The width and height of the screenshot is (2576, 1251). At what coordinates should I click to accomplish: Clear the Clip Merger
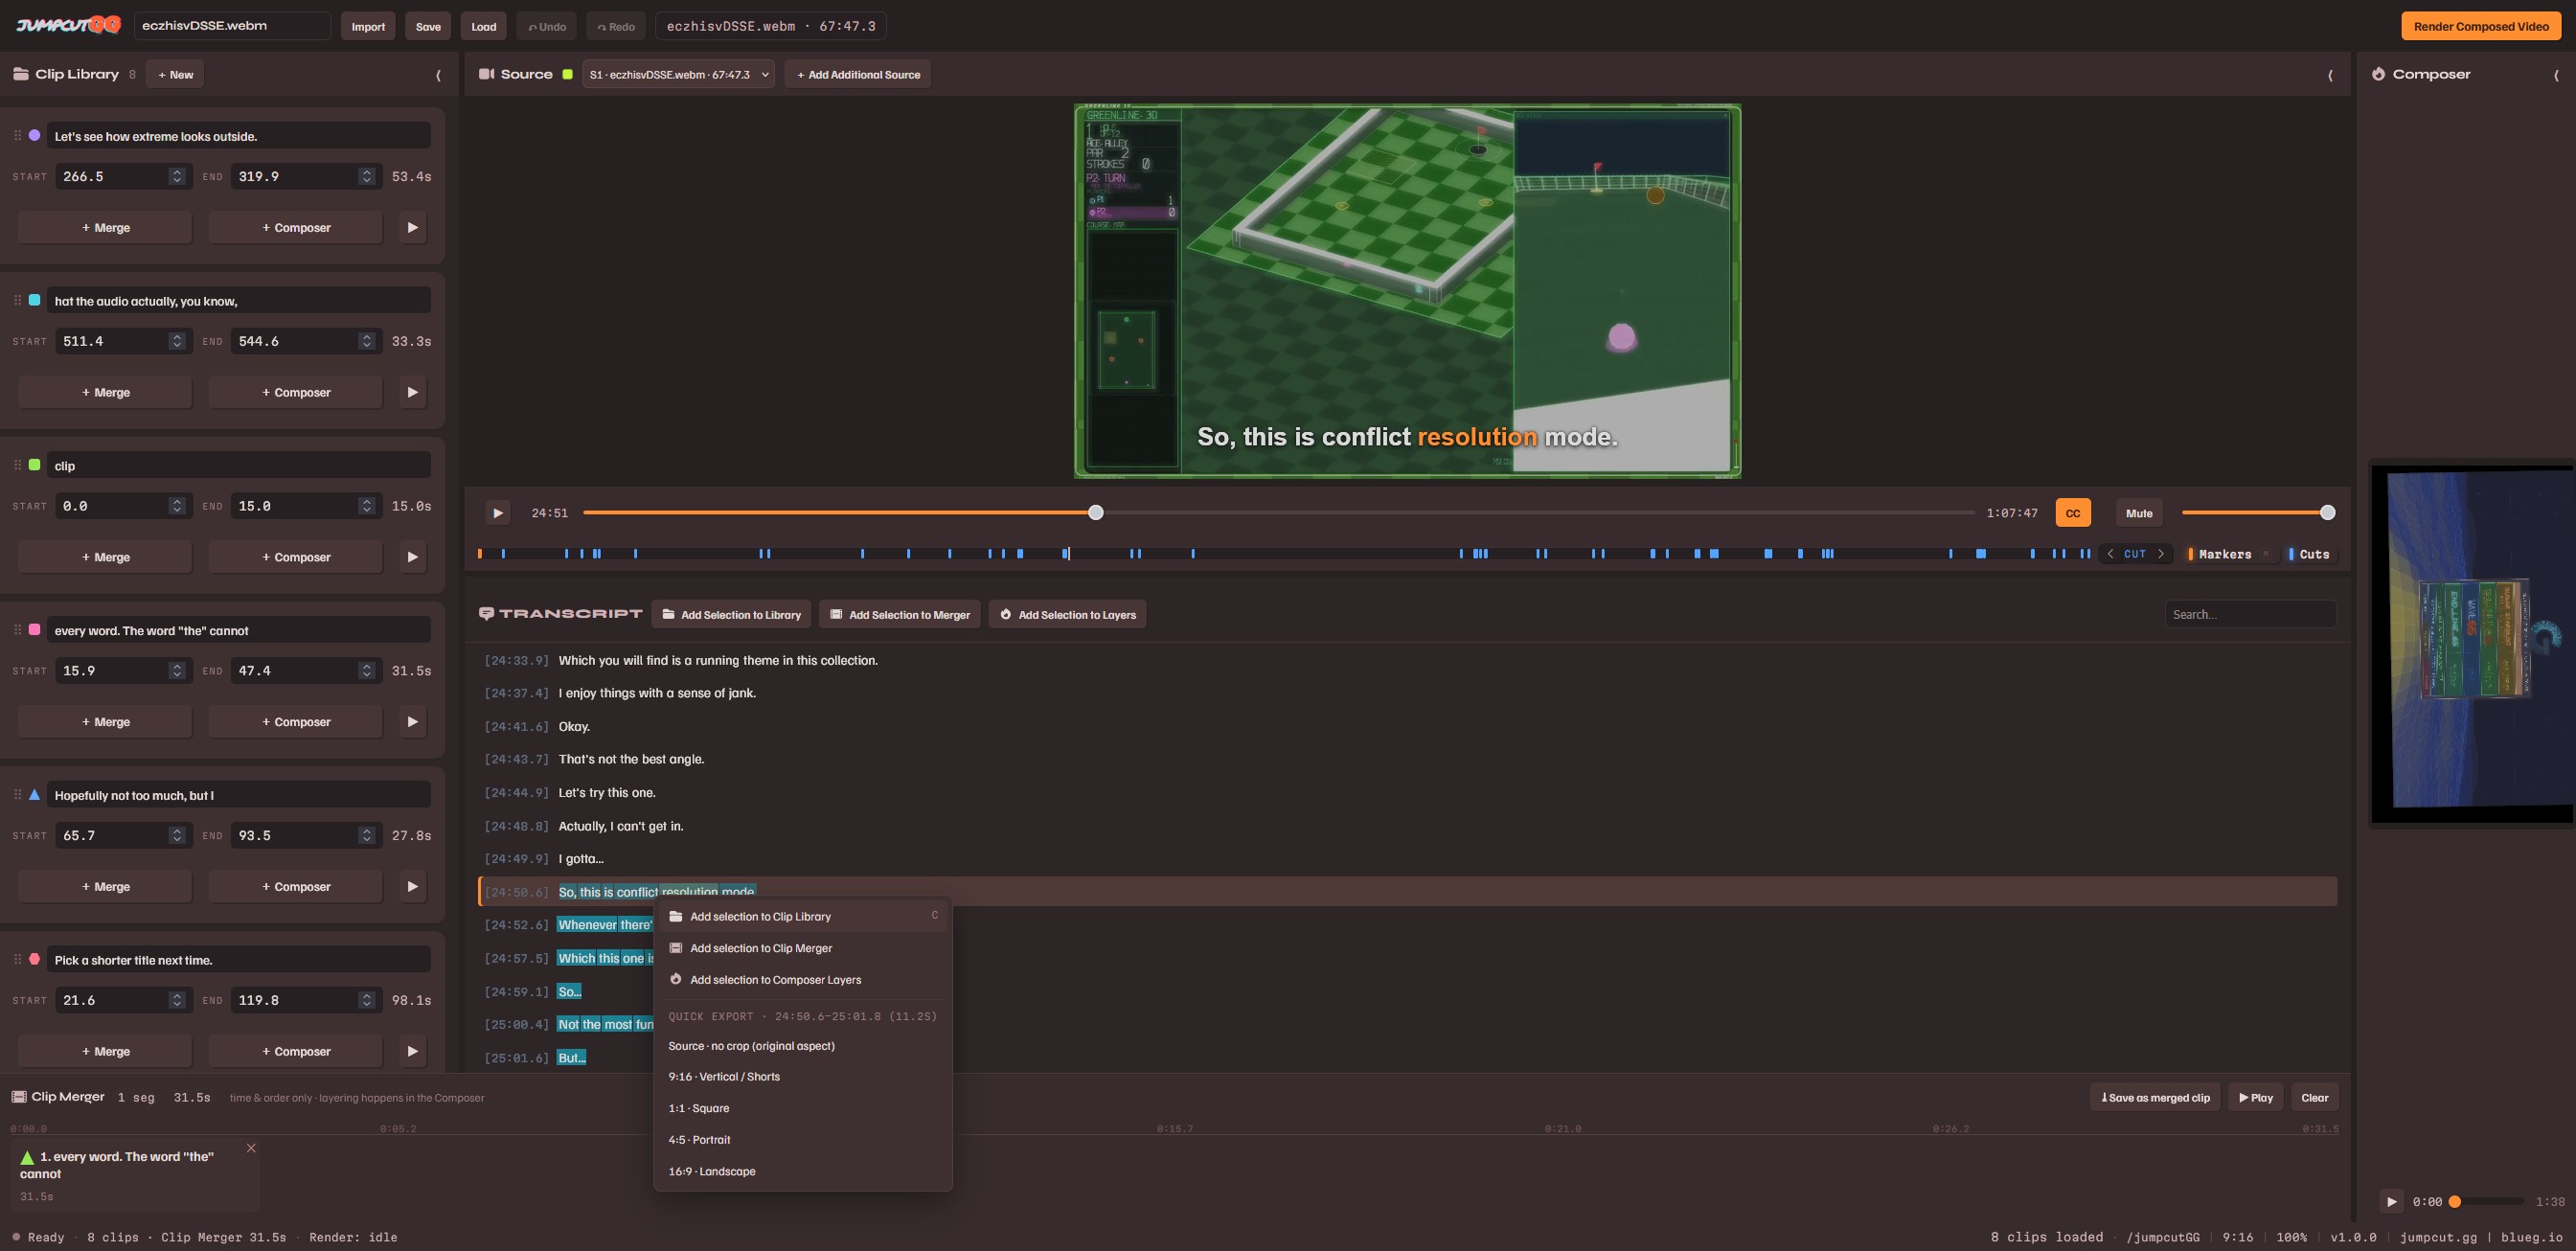pyautogui.click(x=2314, y=1097)
